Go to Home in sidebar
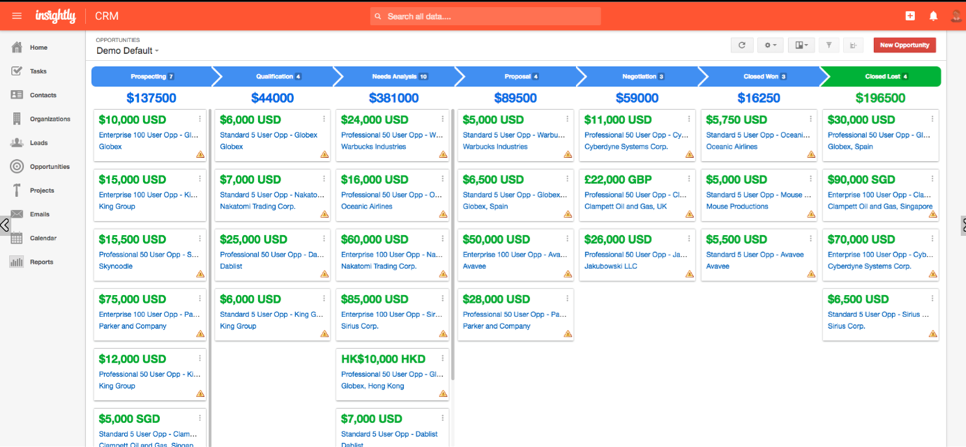Viewport: 966px width, 447px height. point(38,47)
